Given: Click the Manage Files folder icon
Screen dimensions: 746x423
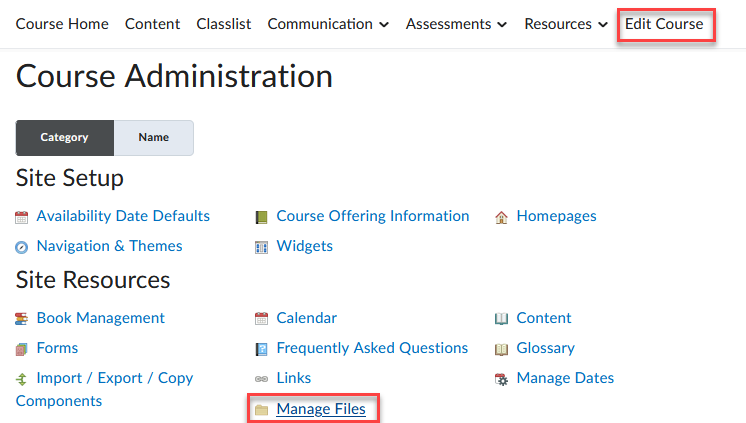Looking at the screenshot, I should [261, 409].
